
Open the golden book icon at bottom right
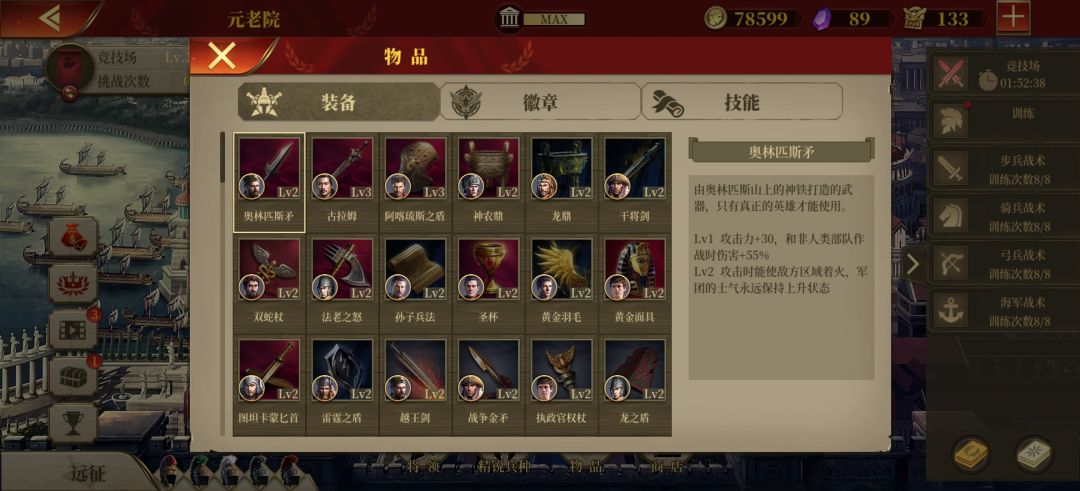[971, 454]
